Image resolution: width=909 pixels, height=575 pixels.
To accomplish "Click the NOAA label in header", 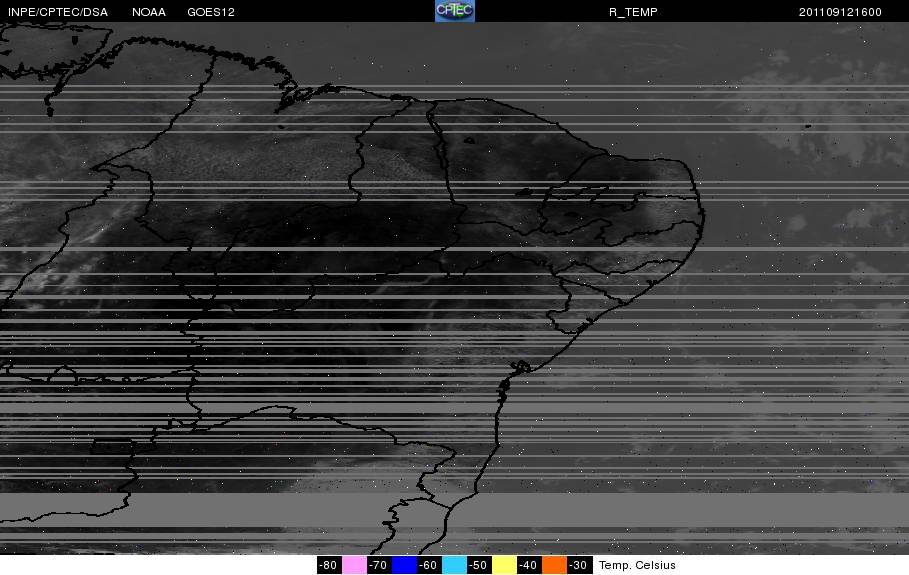I will click(148, 12).
